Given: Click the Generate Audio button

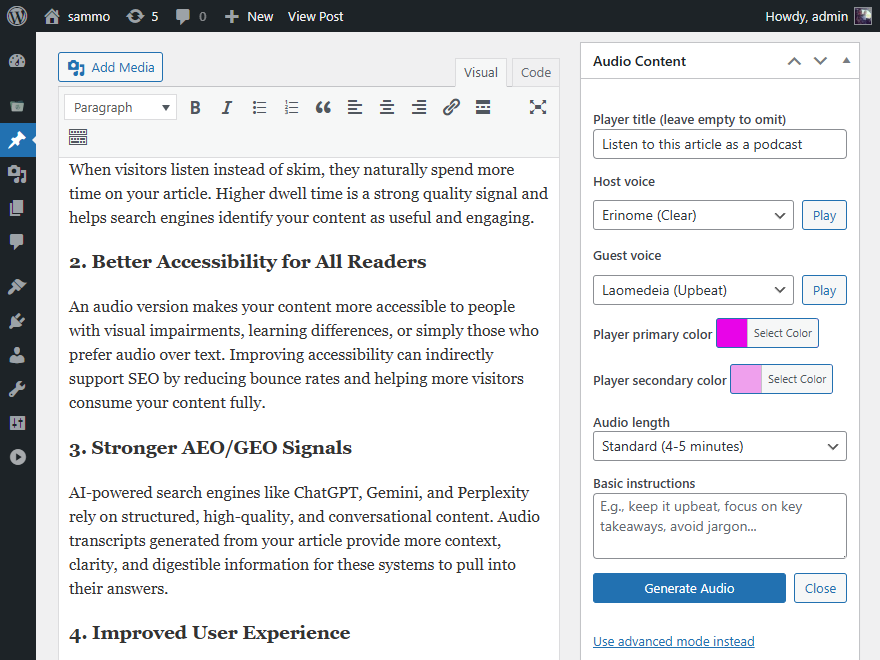Looking at the screenshot, I should coord(689,588).
